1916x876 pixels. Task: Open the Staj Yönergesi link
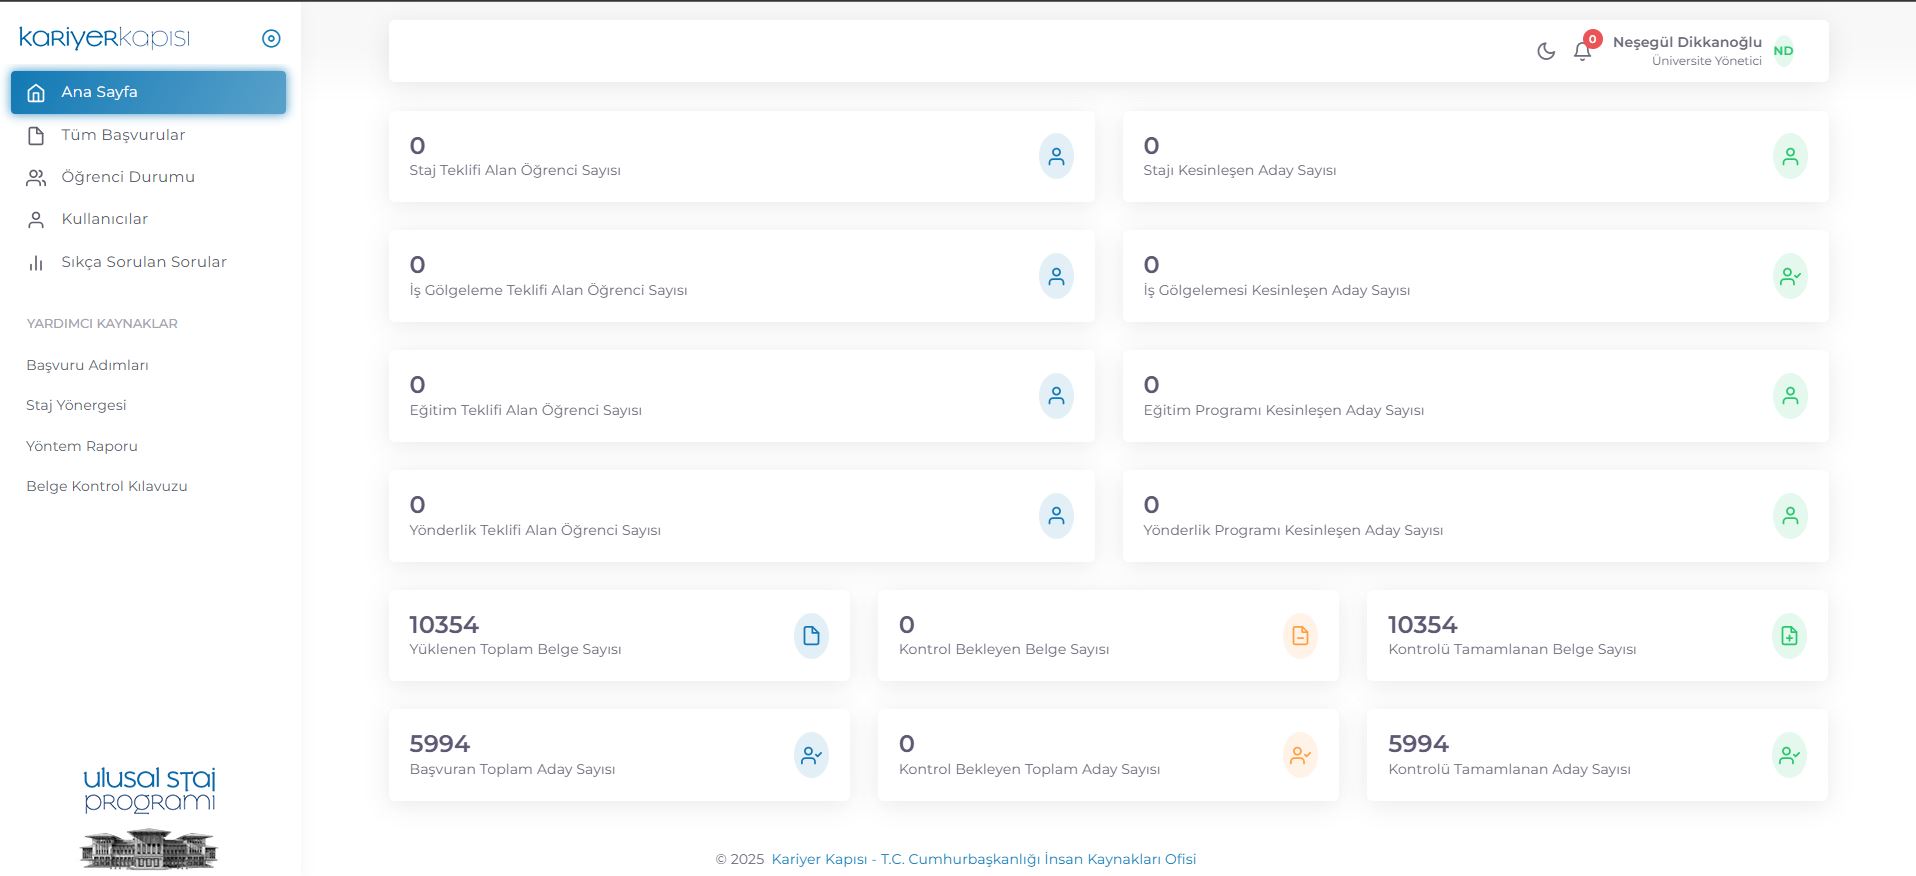pyautogui.click(x=76, y=405)
